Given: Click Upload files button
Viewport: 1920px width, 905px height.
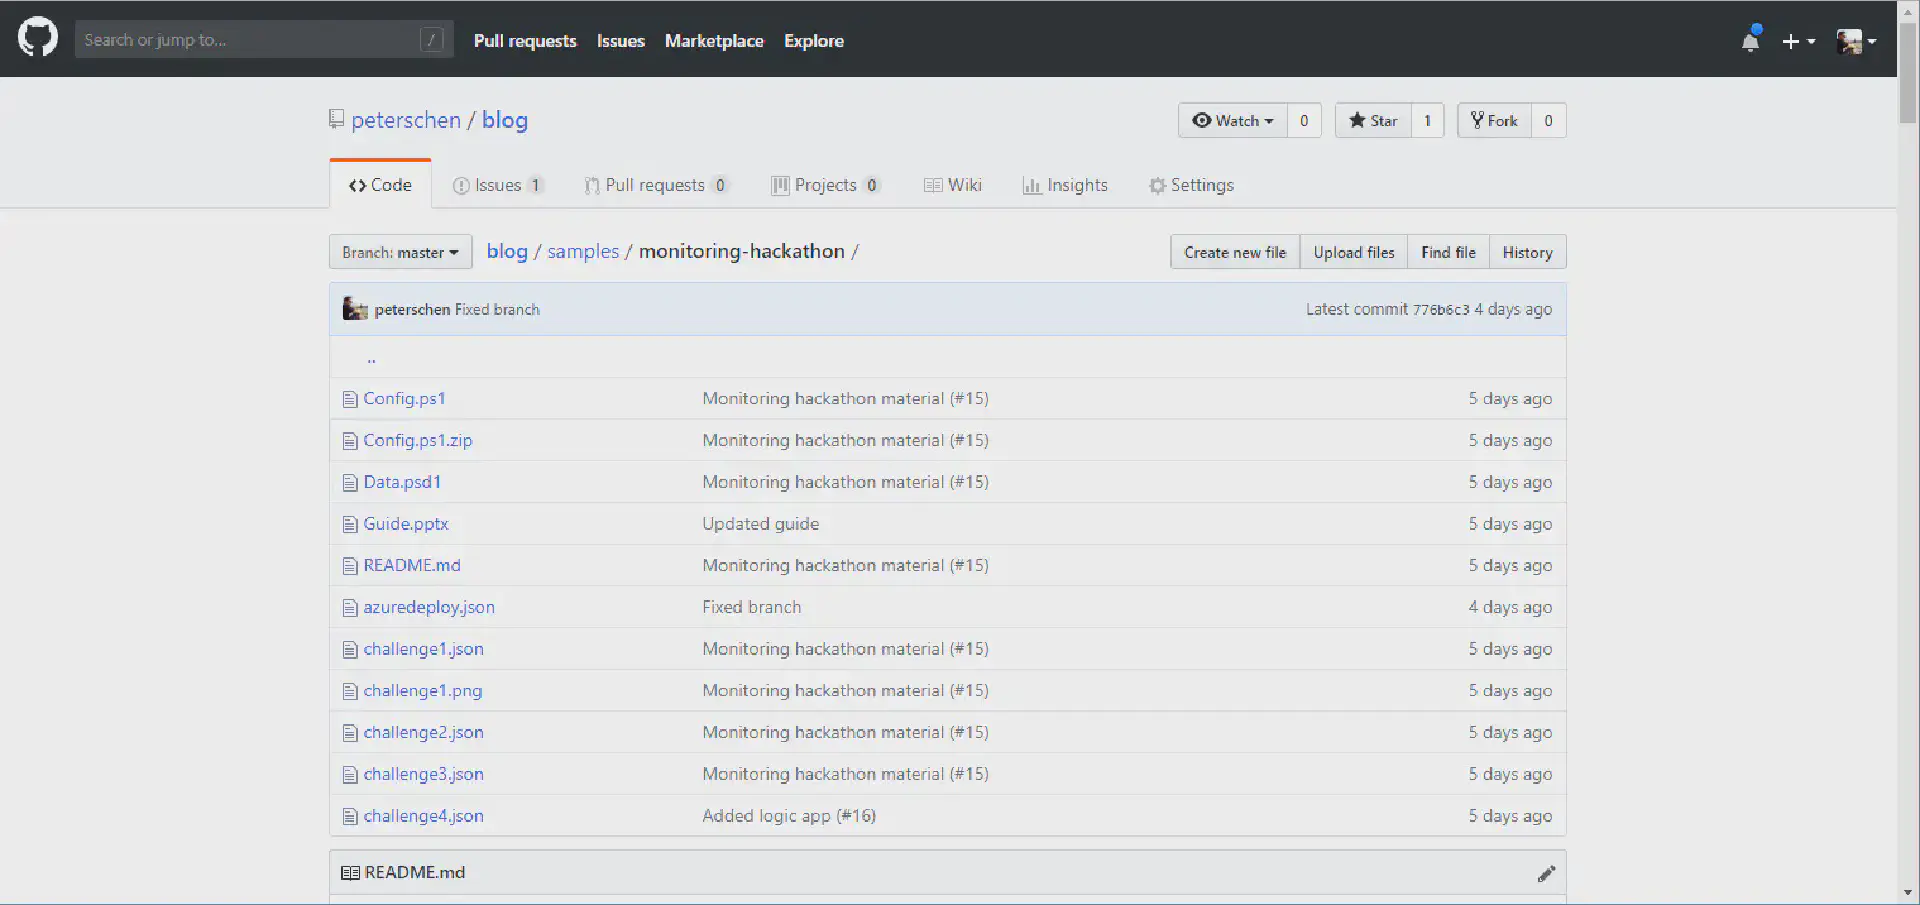Looking at the screenshot, I should (1354, 252).
